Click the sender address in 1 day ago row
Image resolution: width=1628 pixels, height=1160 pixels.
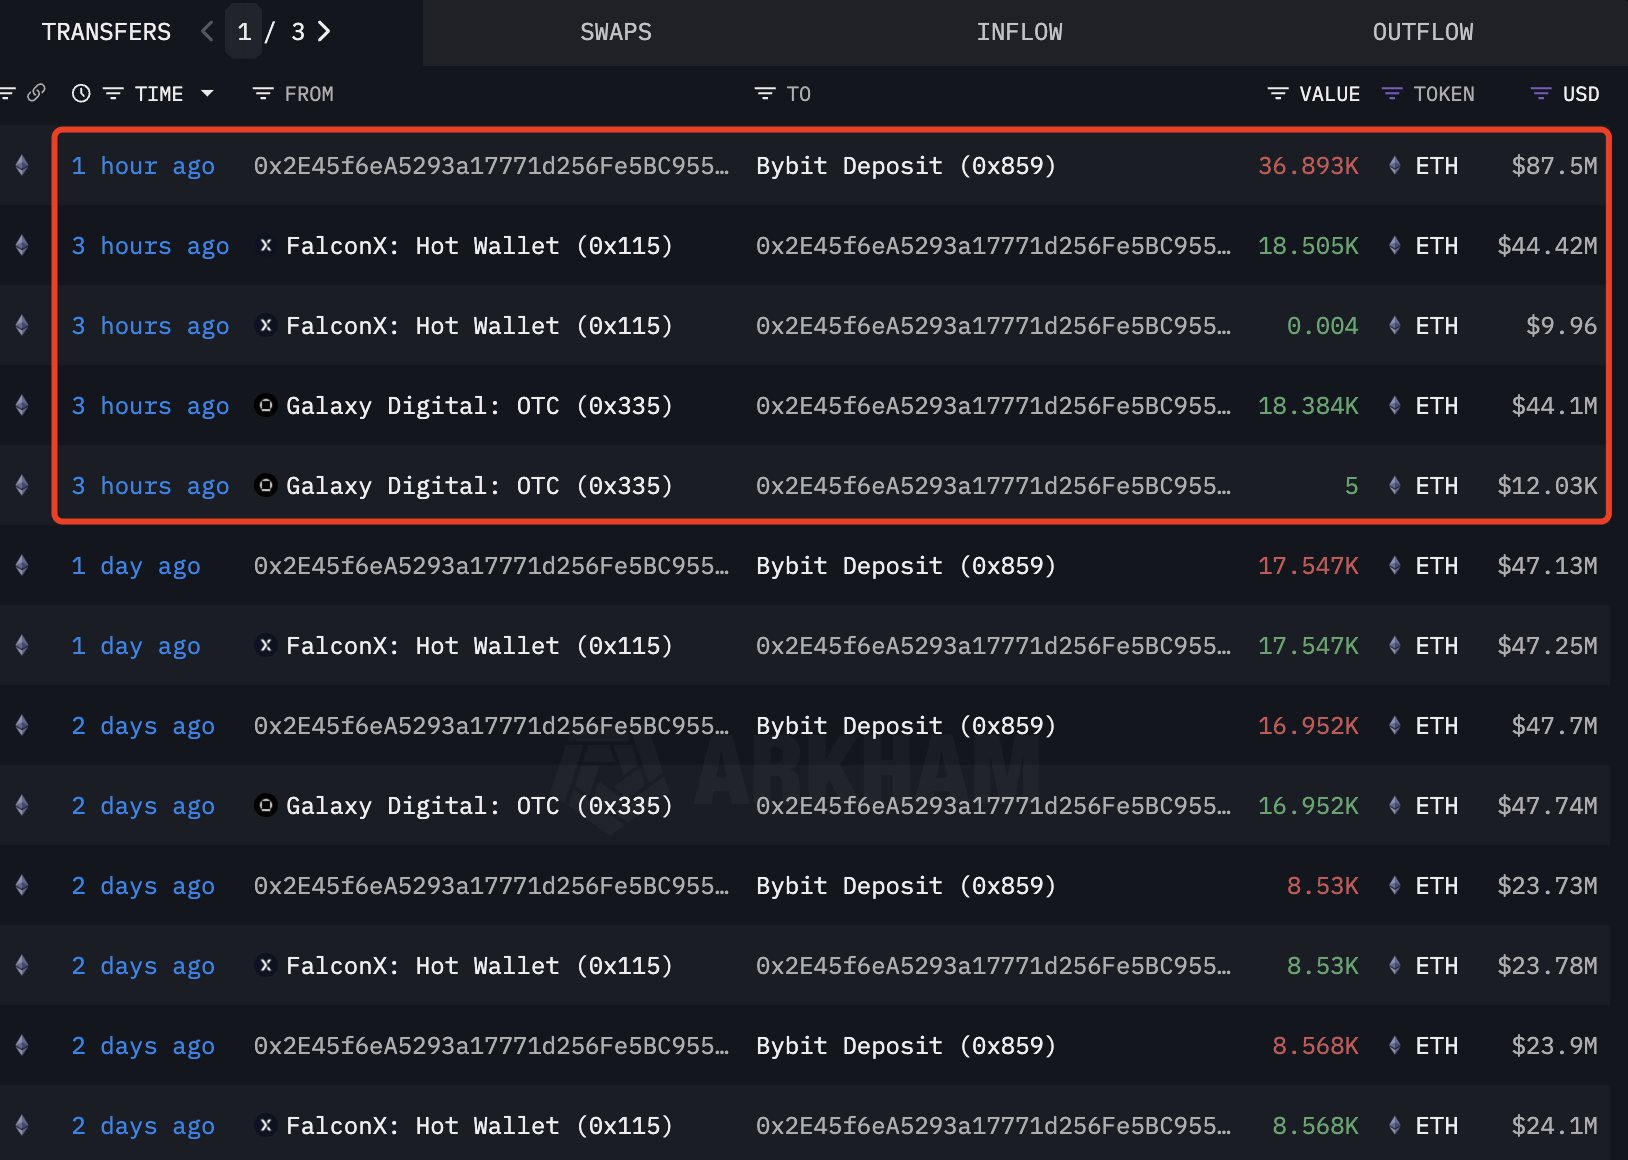click(x=491, y=566)
